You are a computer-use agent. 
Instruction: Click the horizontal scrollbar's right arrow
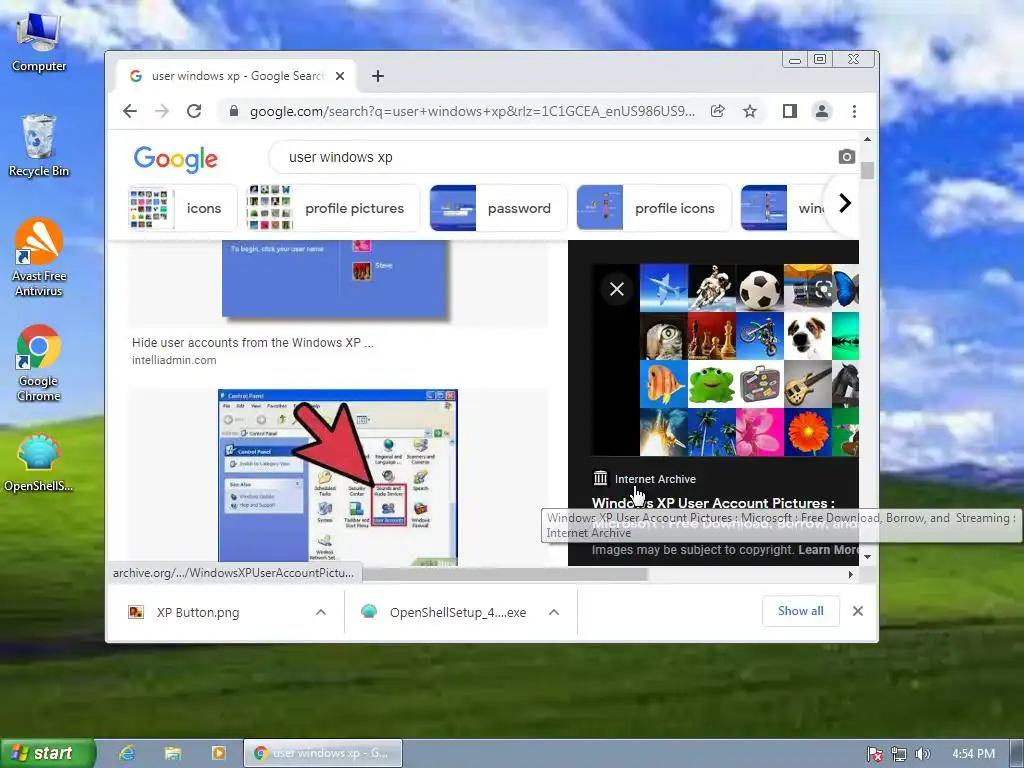pos(850,575)
